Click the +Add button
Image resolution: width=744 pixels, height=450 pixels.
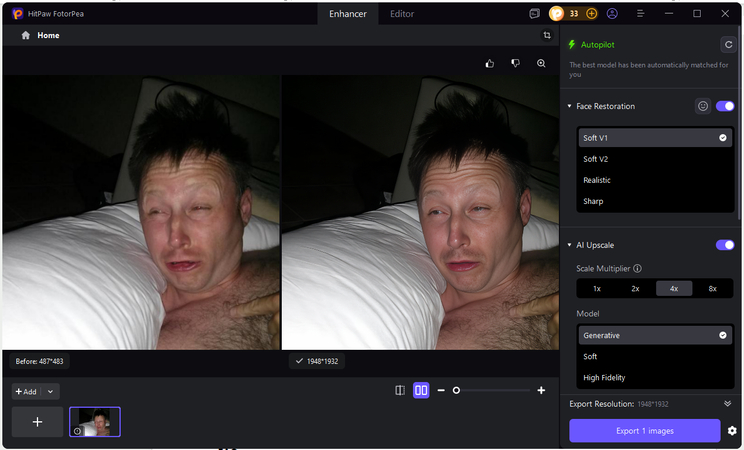tap(26, 392)
